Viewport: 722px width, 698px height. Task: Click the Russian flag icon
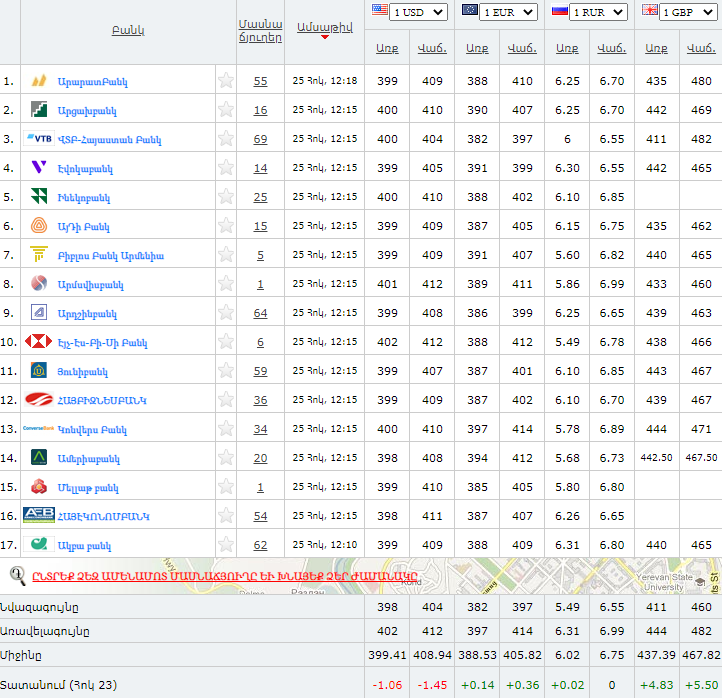pyautogui.click(x=559, y=10)
